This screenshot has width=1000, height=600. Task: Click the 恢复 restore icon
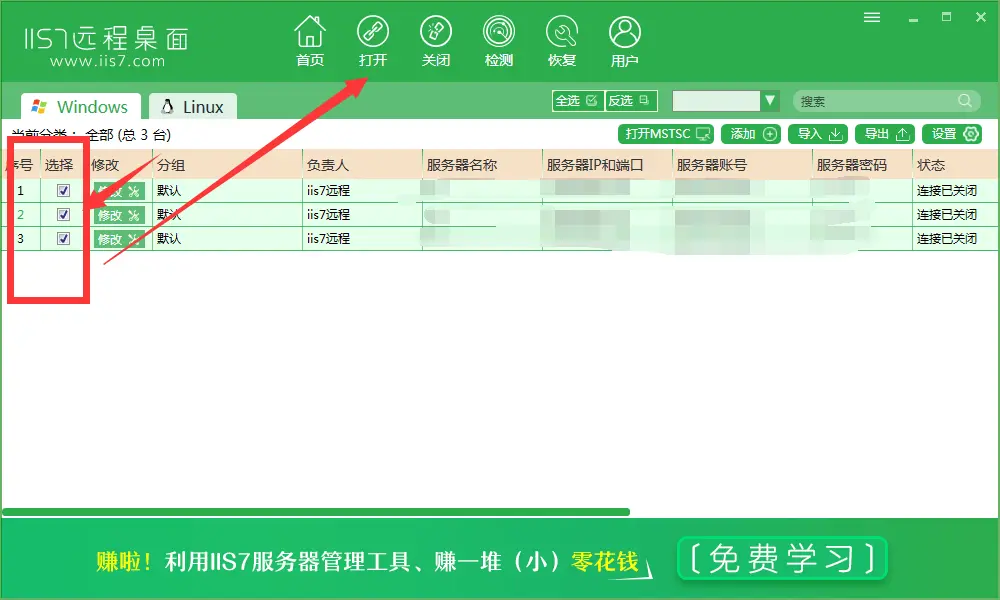pyautogui.click(x=562, y=41)
